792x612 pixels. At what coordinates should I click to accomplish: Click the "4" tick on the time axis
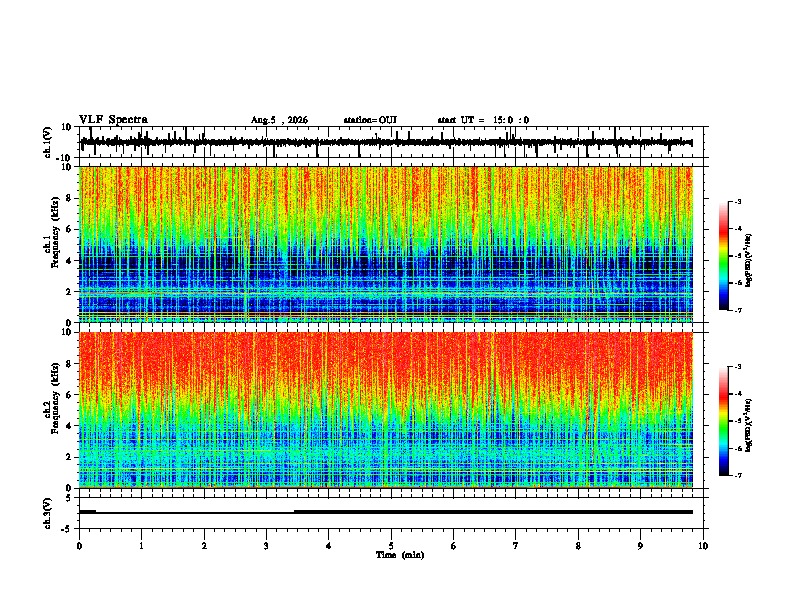328,546
